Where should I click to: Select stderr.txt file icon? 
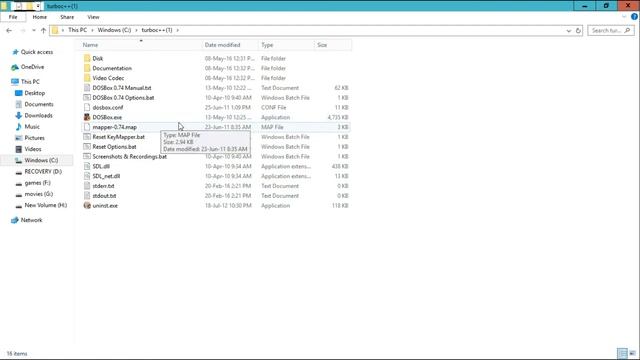87,186
